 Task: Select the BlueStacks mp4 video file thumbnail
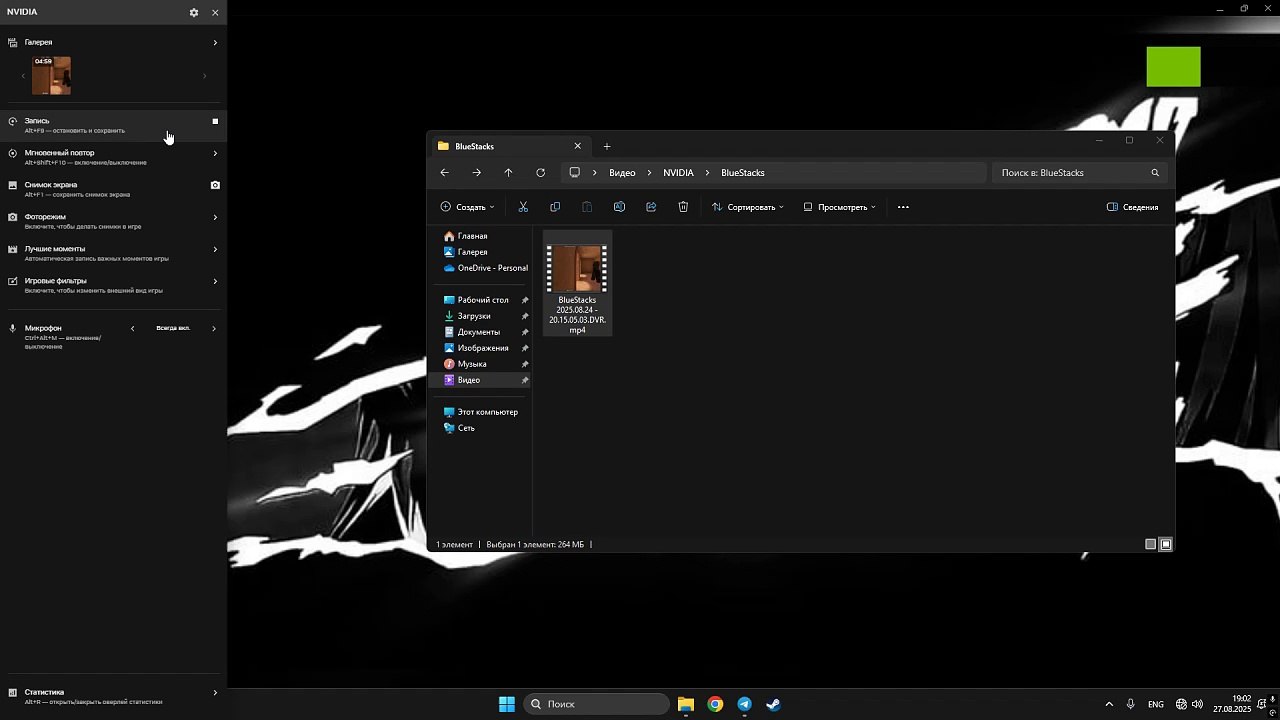pos(577,270)
